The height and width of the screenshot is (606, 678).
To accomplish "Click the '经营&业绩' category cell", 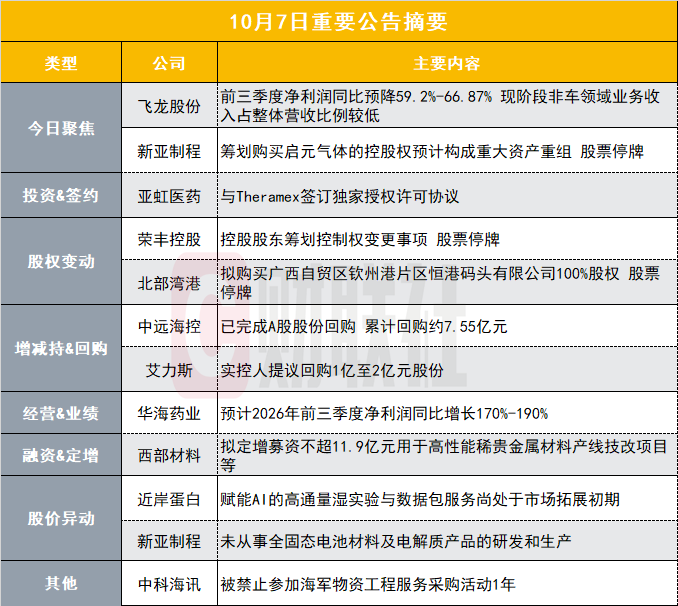I will [61, 414].
